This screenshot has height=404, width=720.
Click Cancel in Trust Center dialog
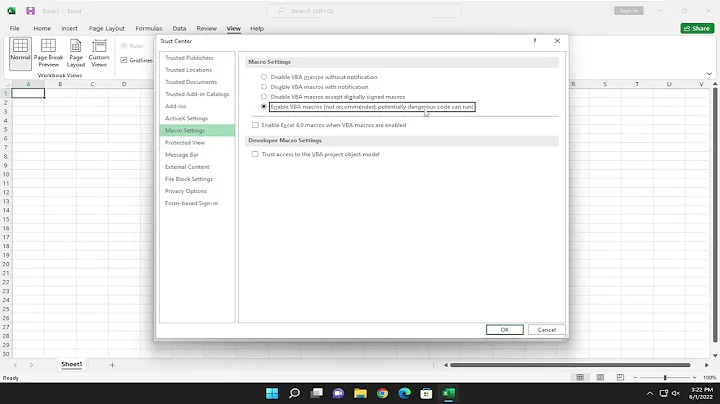pyautogui.click(x=546, y=330)
